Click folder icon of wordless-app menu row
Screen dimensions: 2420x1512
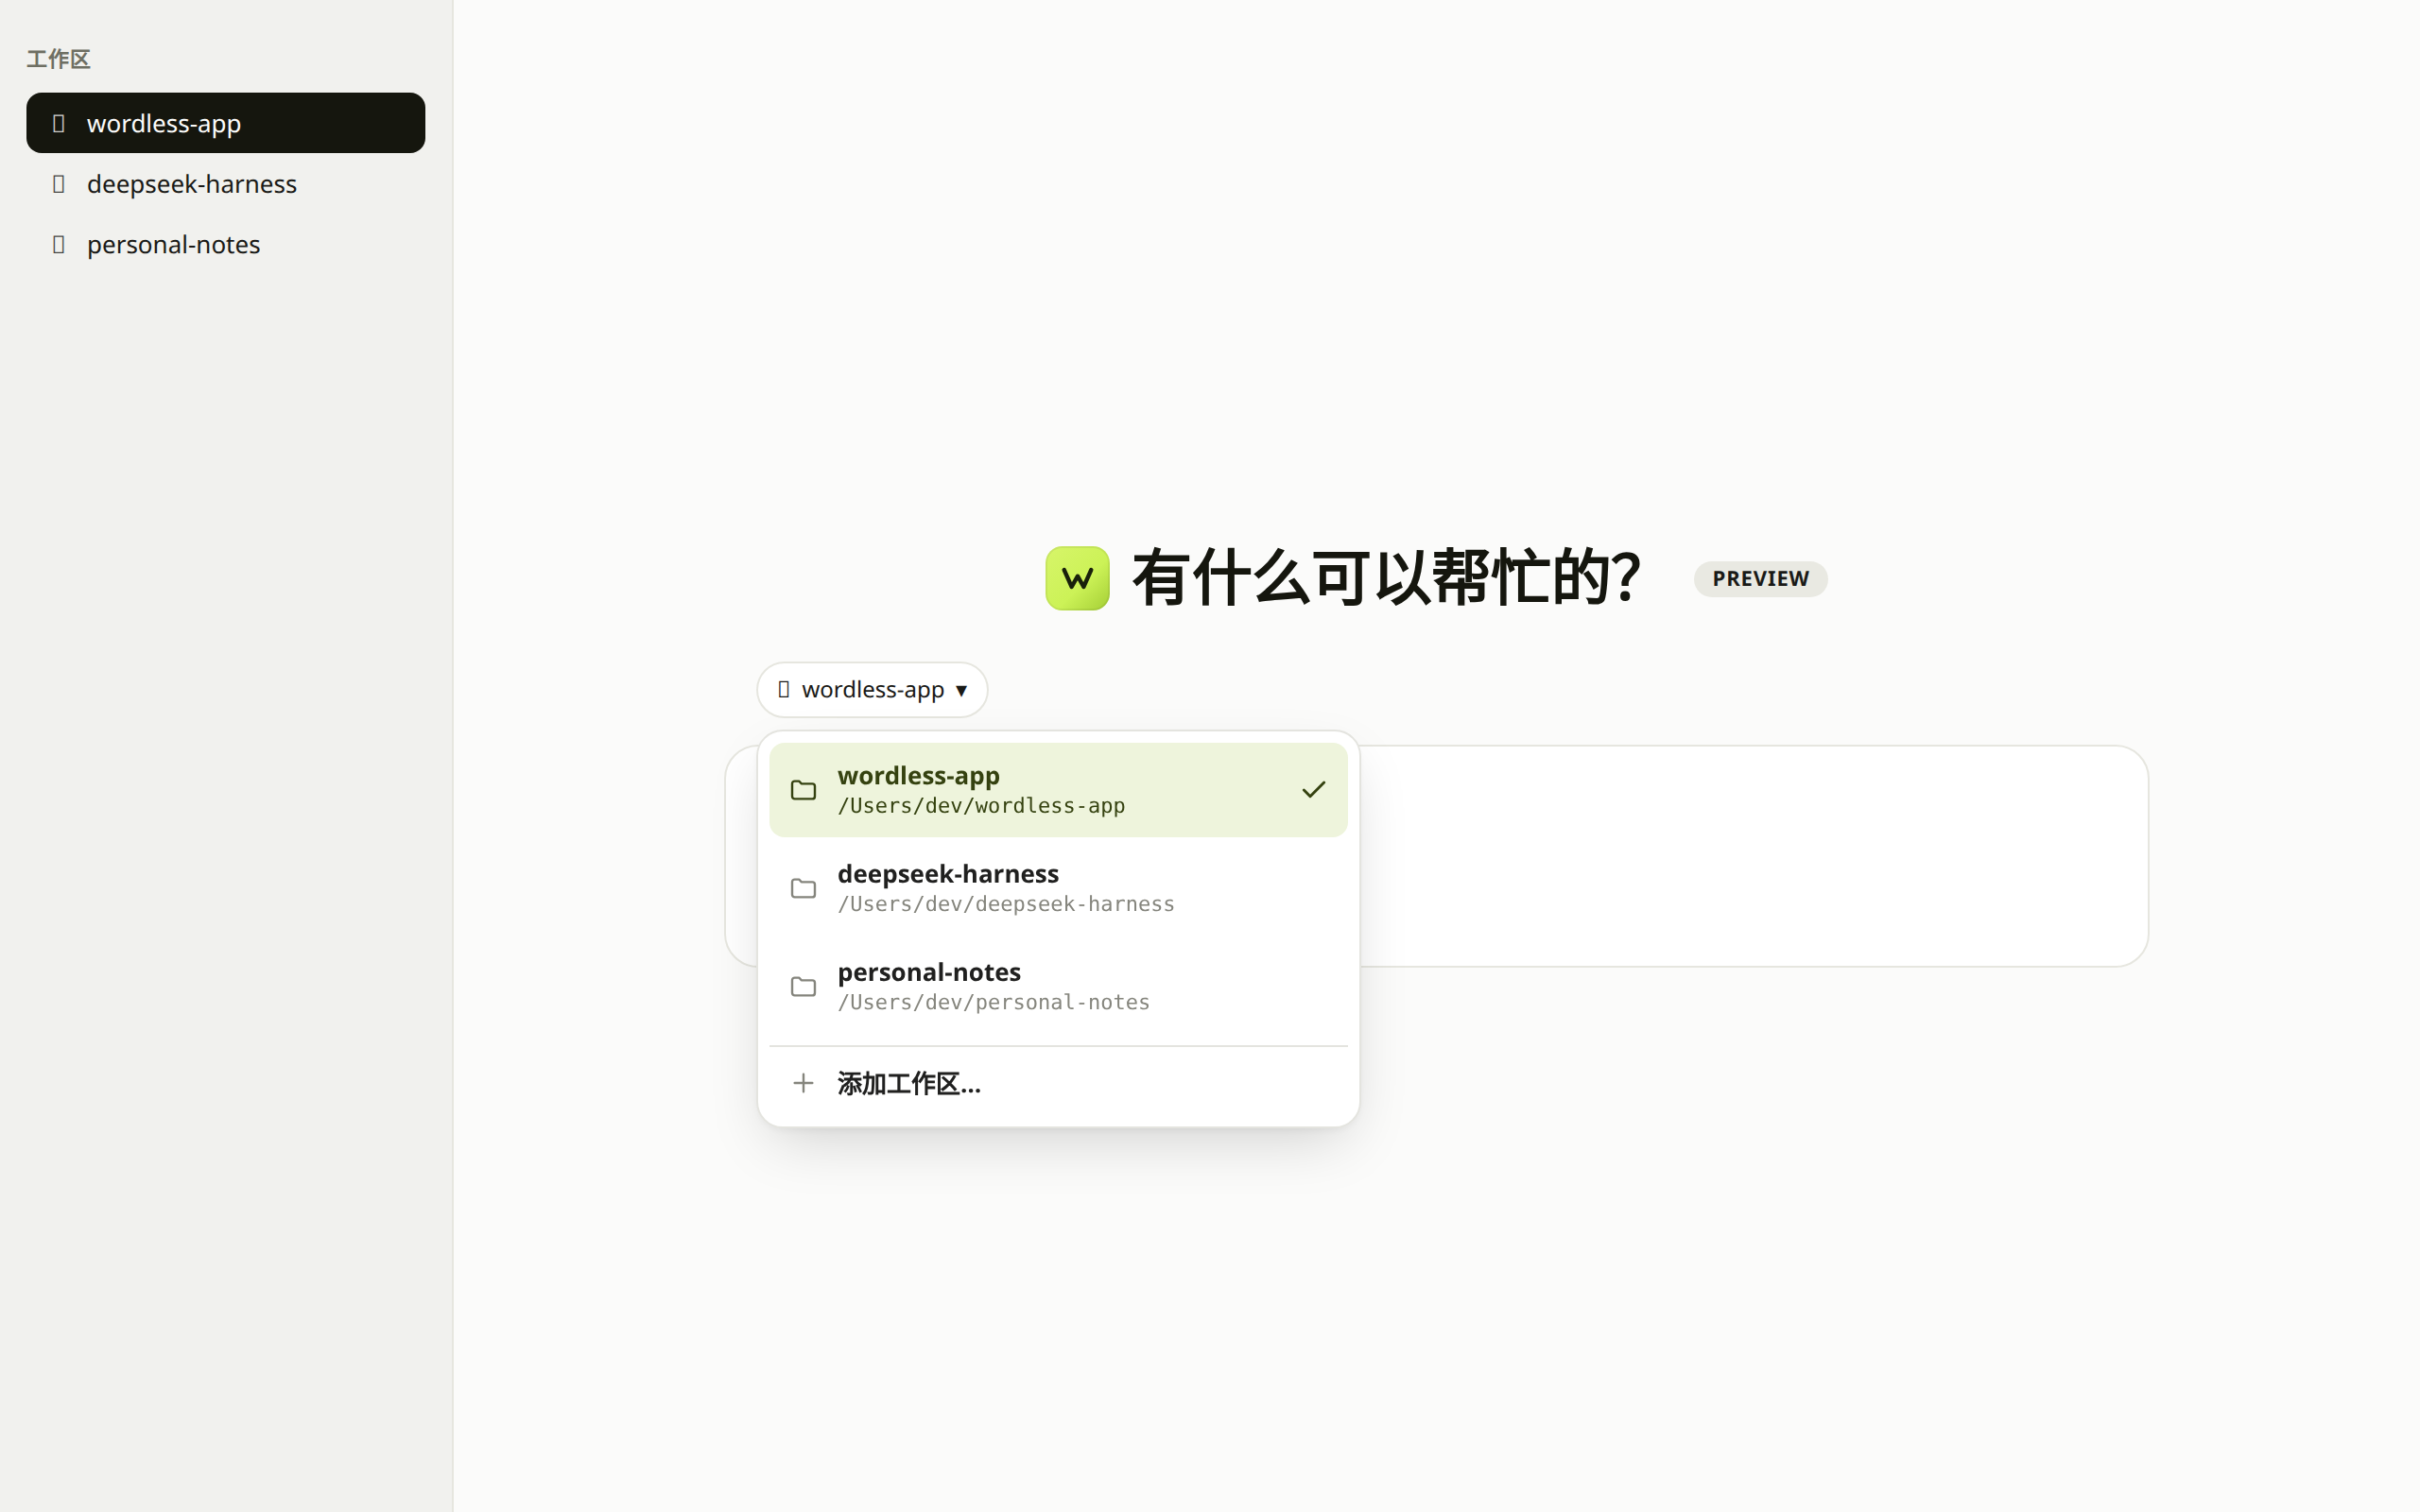coord(803,790)
